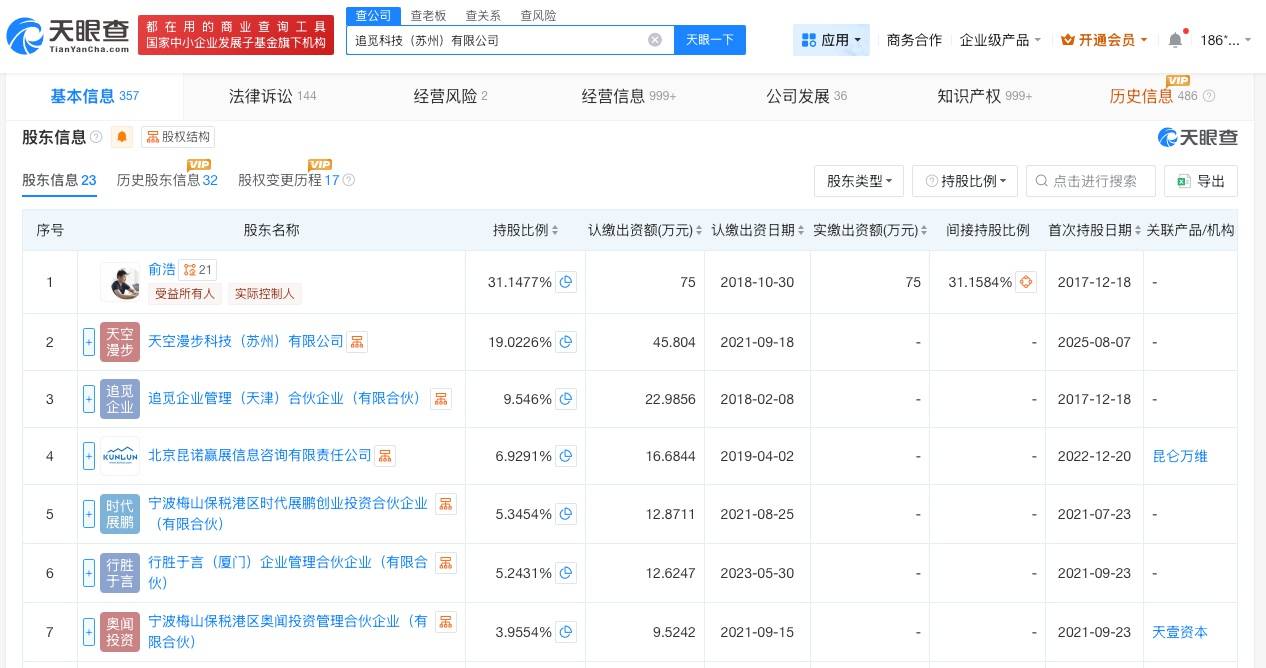Select 查风险 search mode
1266x668 pixels.
coord(538,15)
